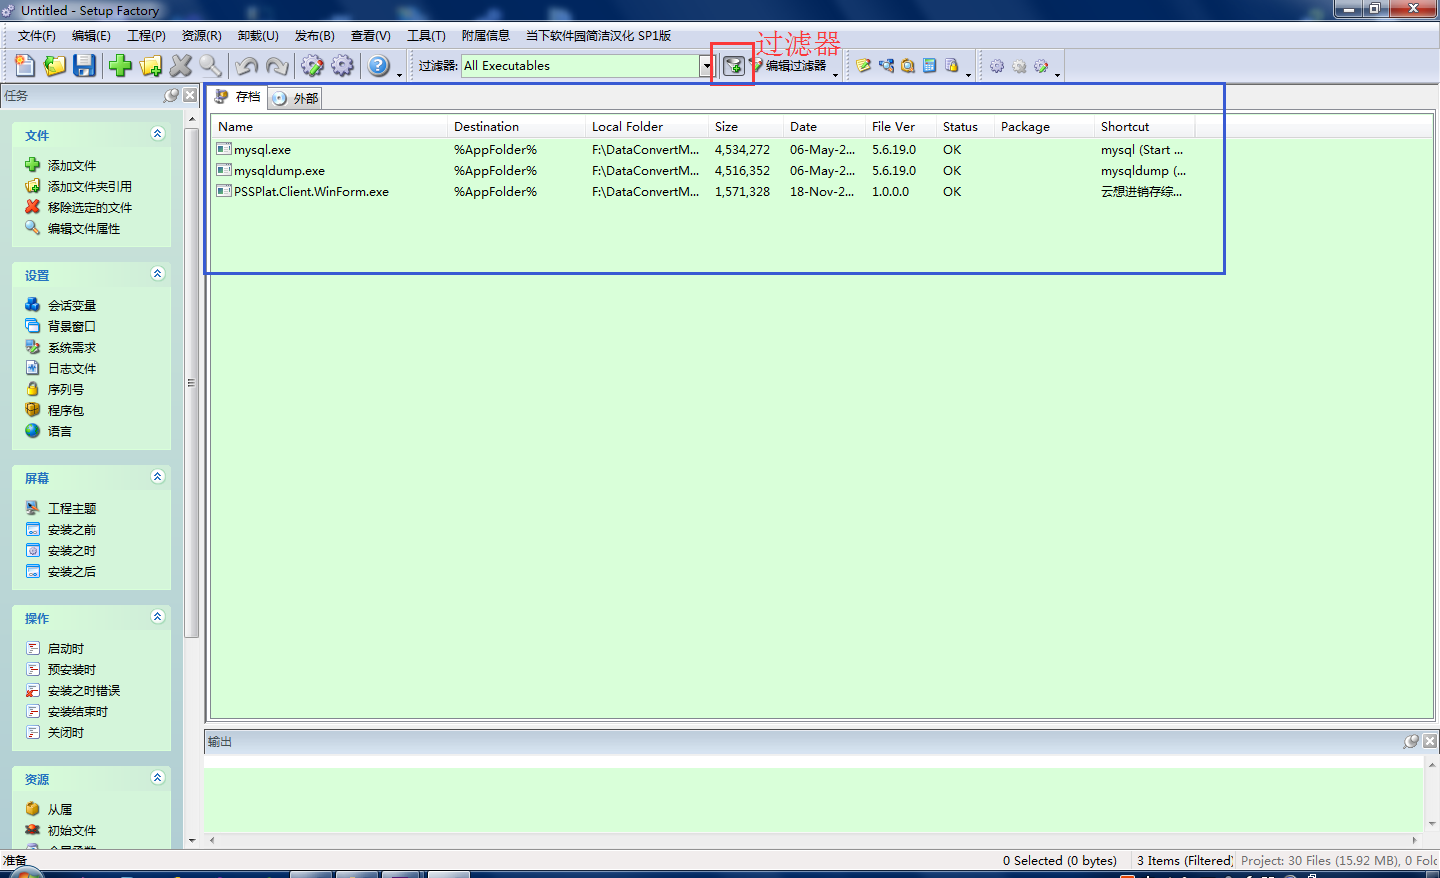Collapse the 资源 task group
This screenshot has width=1440, height=878.
[157, 778]
